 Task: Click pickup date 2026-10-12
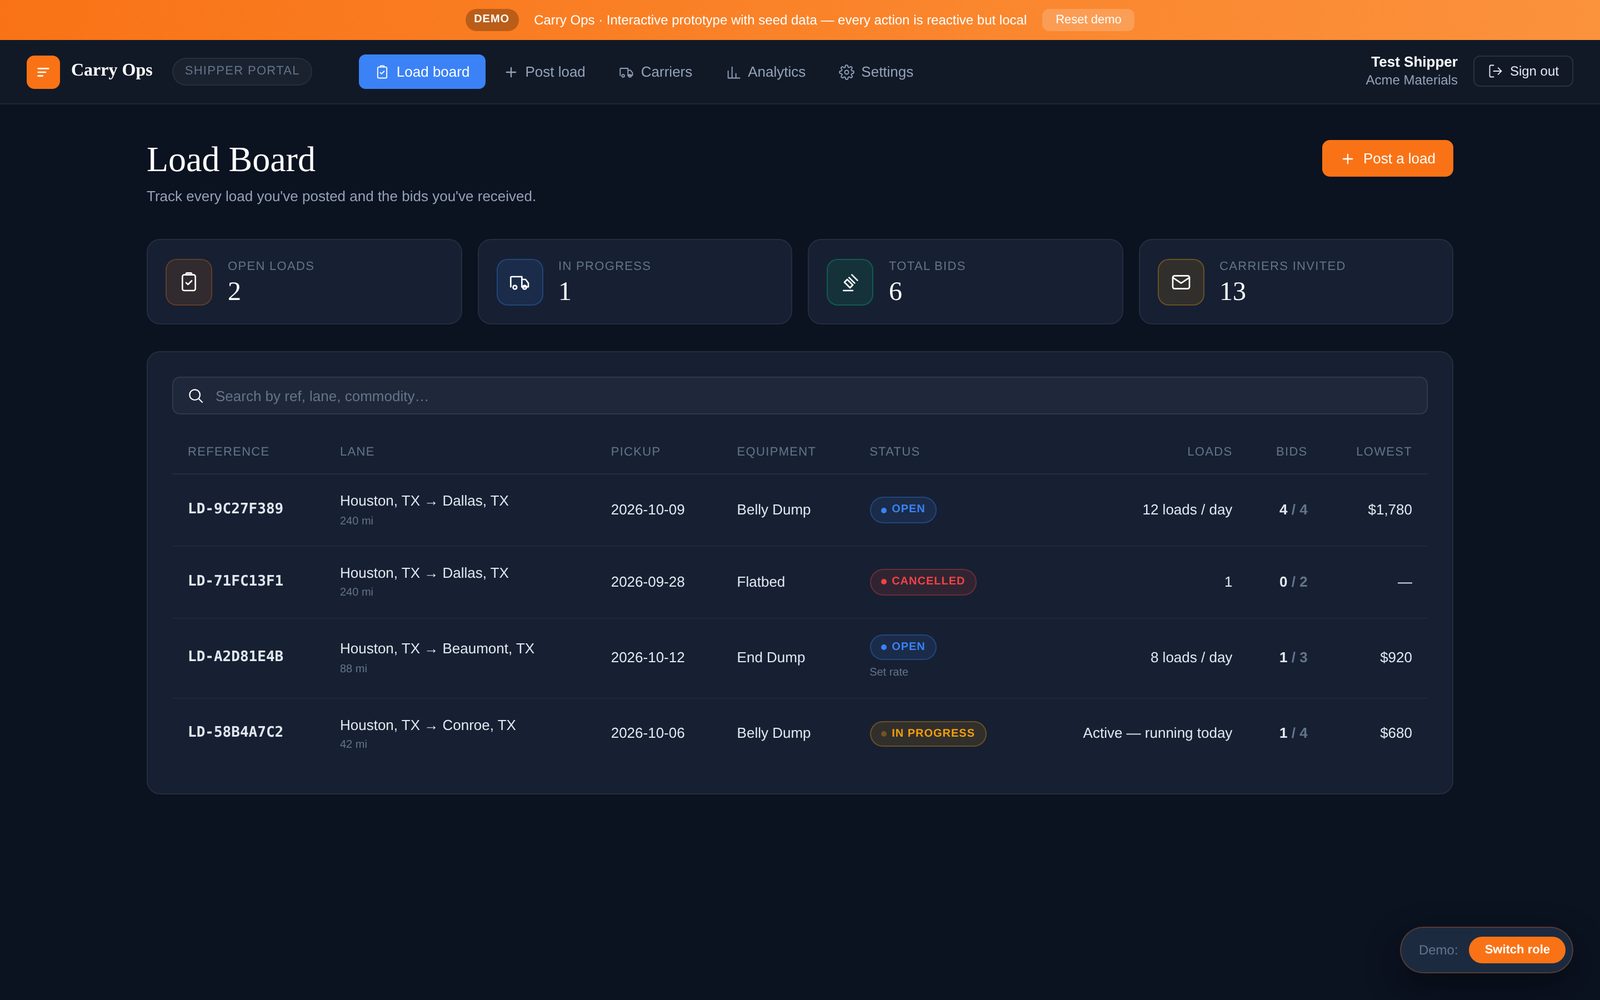coord(648,657)
